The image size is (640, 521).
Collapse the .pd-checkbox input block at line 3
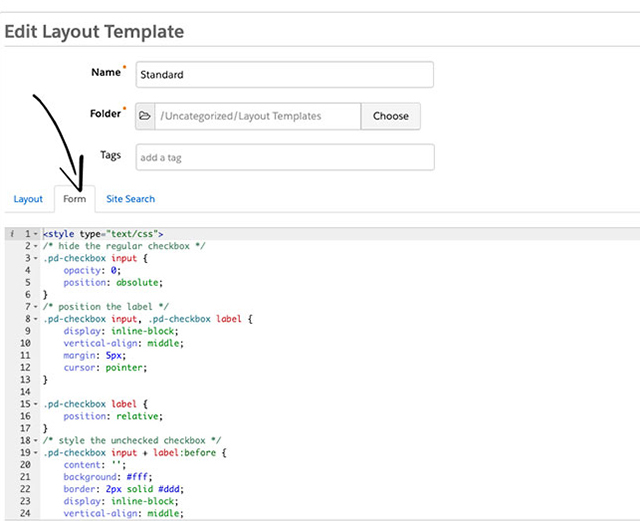tap(36, 258)
